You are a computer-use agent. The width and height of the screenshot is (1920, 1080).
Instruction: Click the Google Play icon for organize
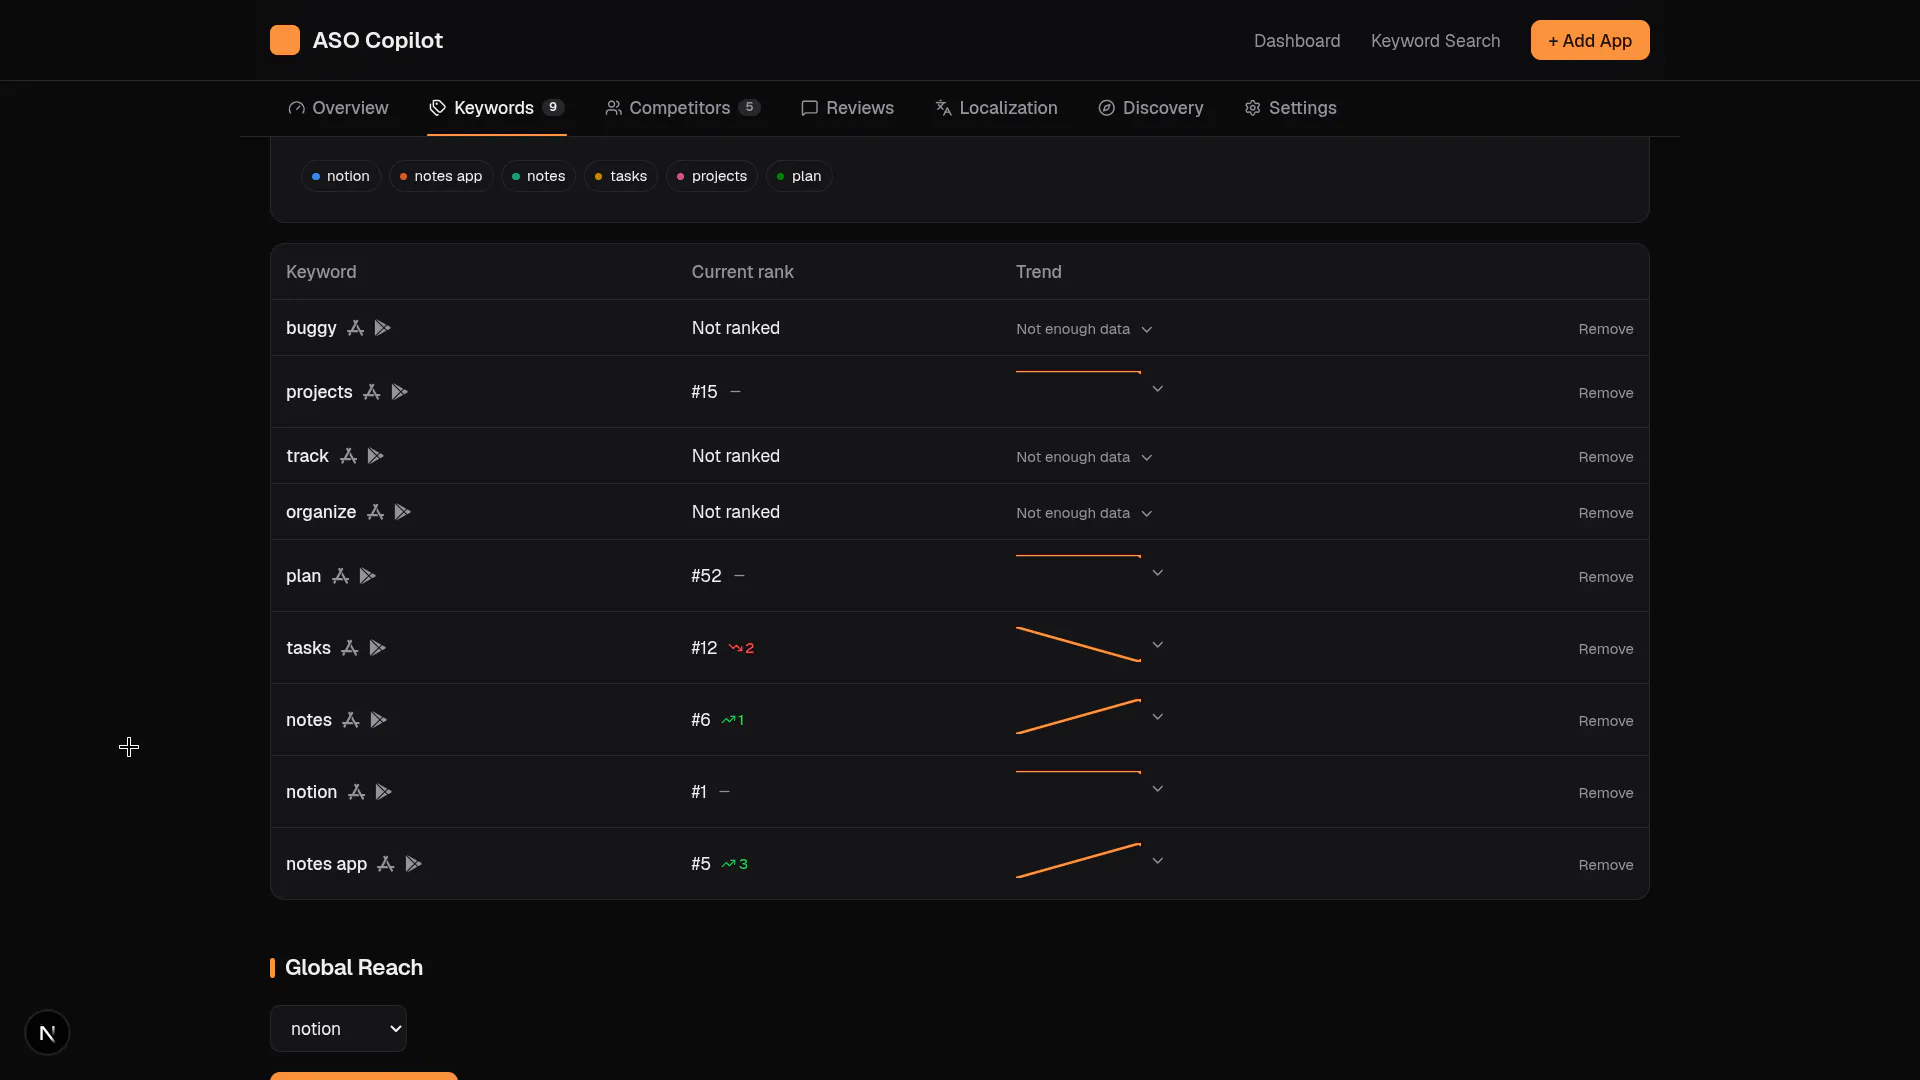[x=402, y=512]
